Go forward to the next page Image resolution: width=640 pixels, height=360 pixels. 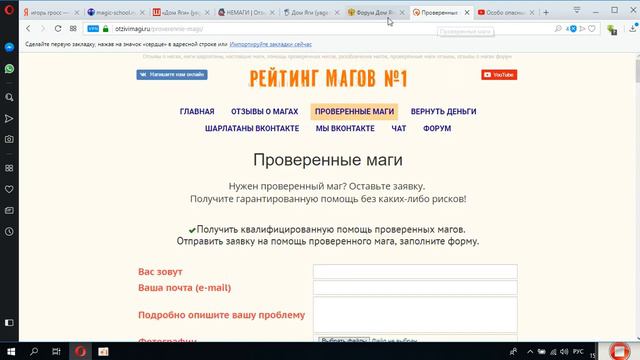tap(43, 29)
